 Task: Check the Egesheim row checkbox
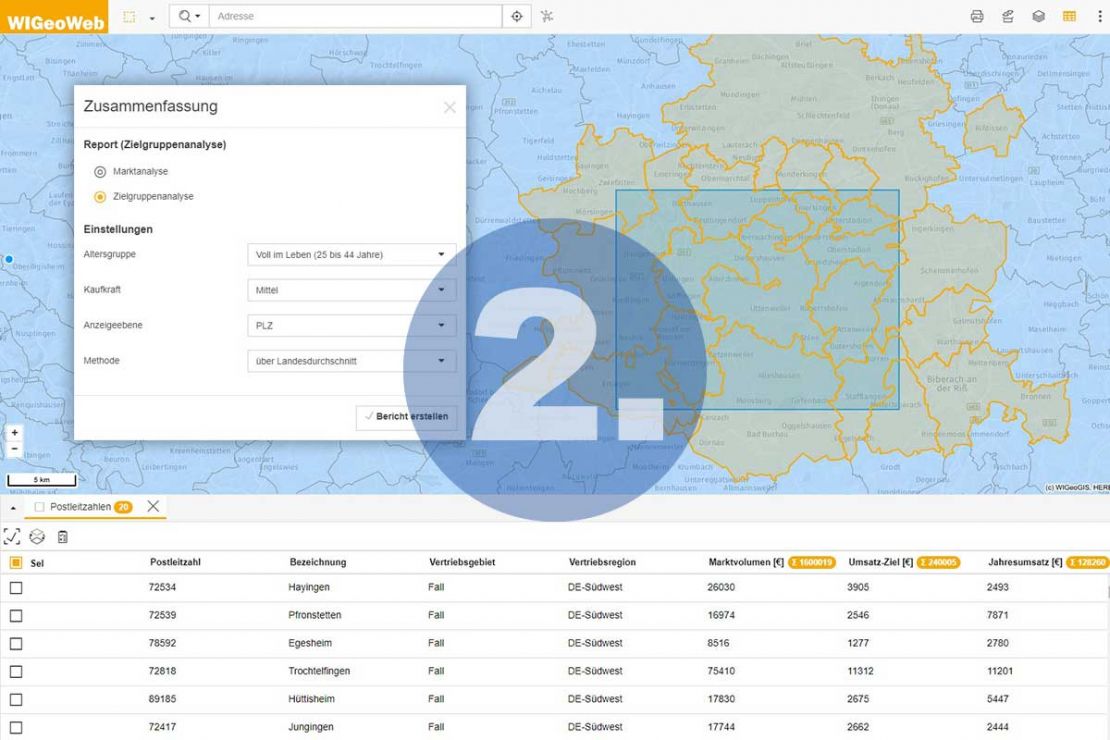point(16,644)
